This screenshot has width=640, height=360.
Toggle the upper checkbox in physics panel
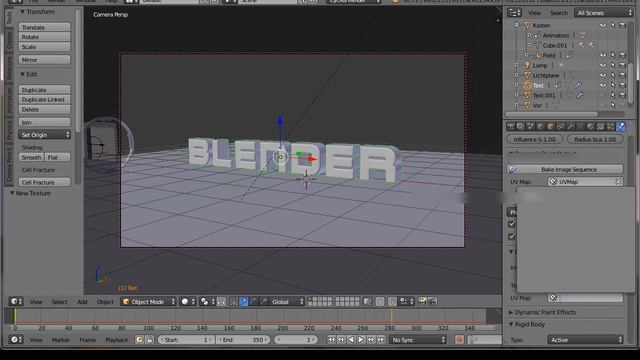click(511, 224)
